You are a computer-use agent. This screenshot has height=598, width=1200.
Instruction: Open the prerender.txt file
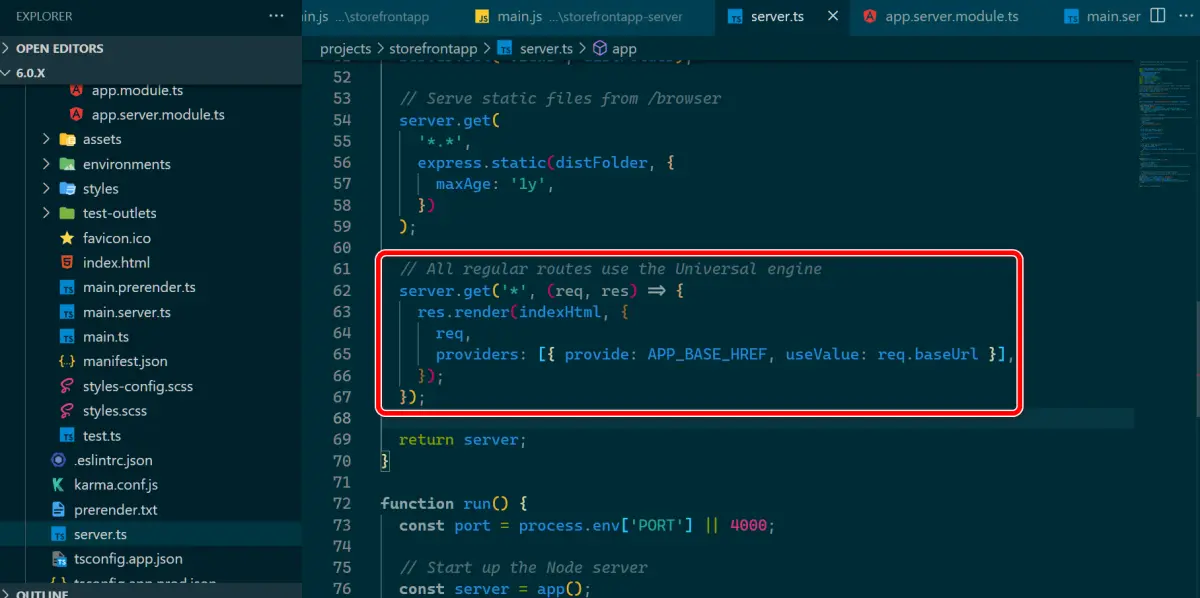coord(116,510)
